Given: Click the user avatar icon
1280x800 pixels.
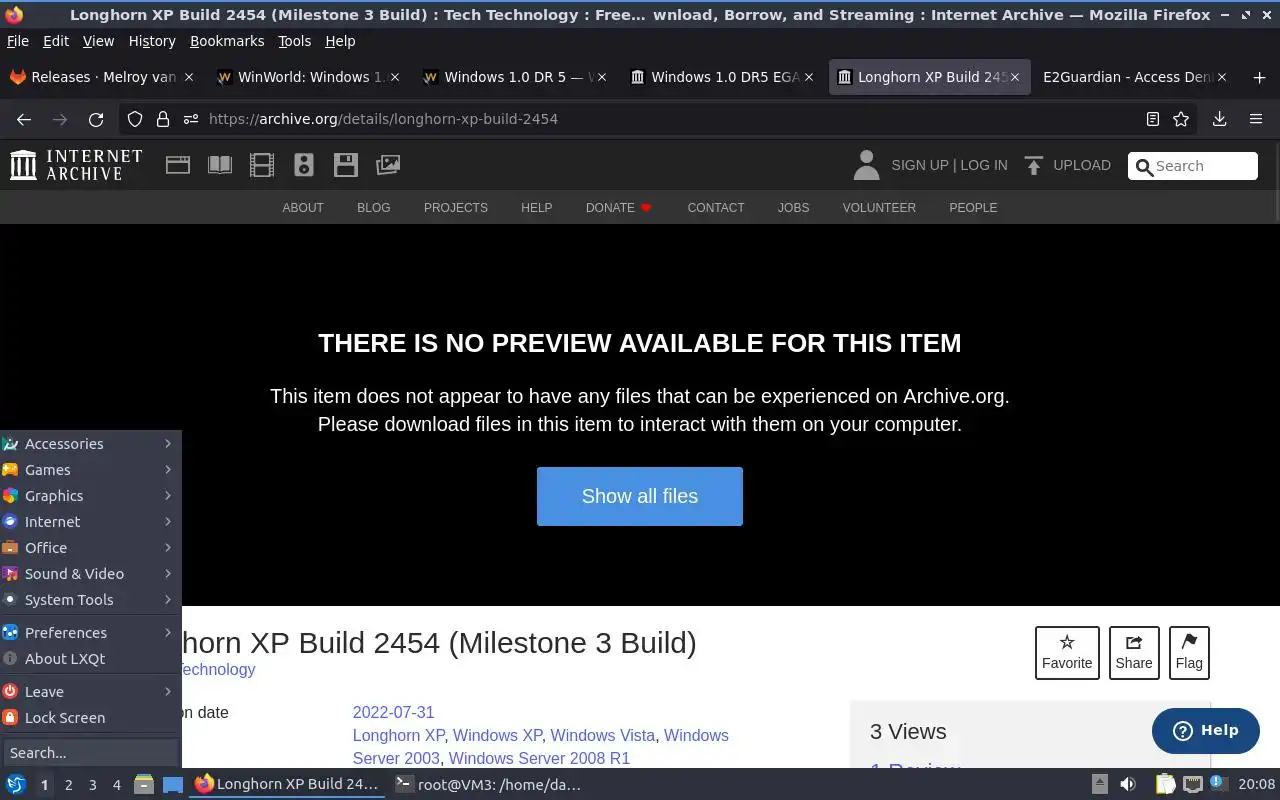Looking at the screenshot, I should tap(866, 165).
